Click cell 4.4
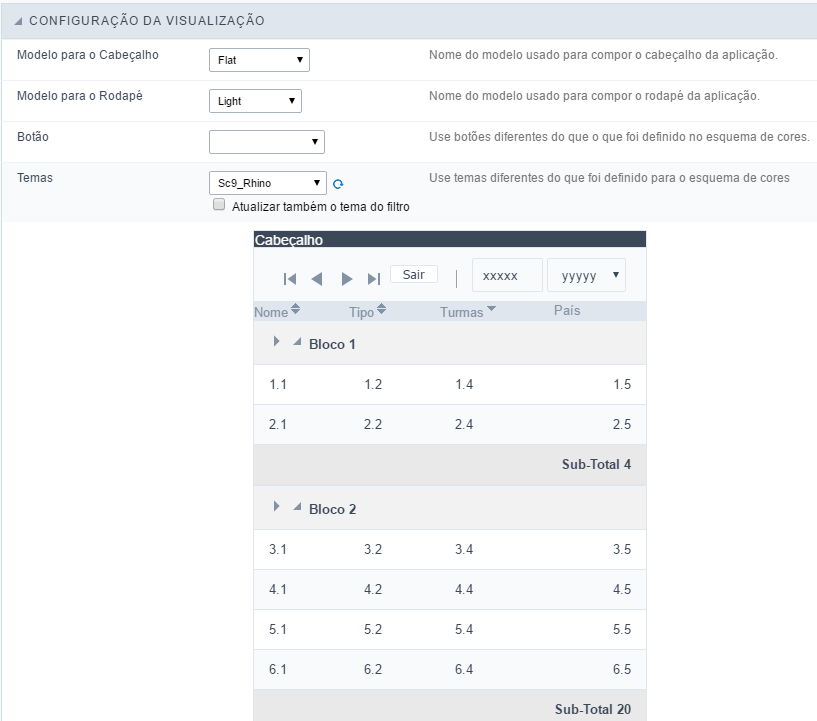 tap(464, 590)
